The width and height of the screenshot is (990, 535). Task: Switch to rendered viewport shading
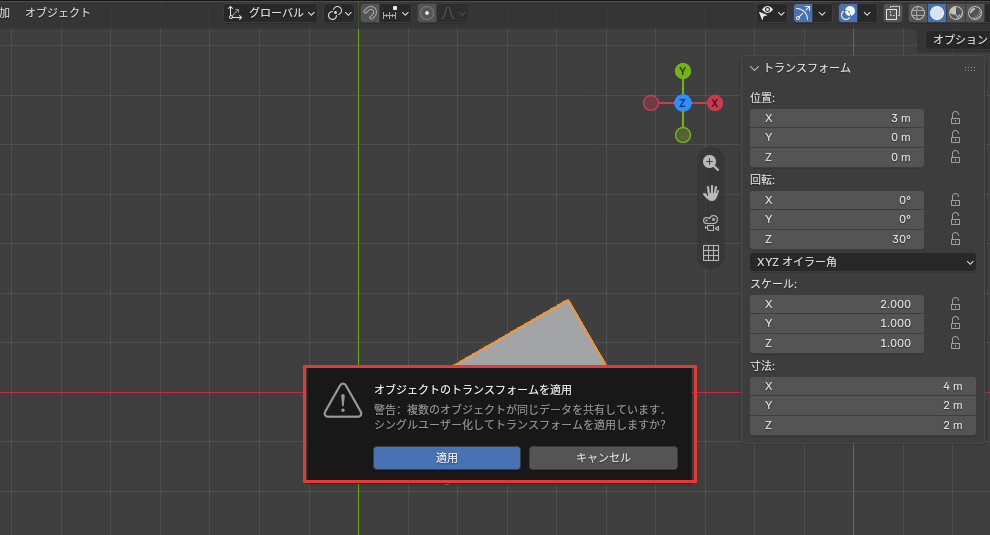click(975, 13)
